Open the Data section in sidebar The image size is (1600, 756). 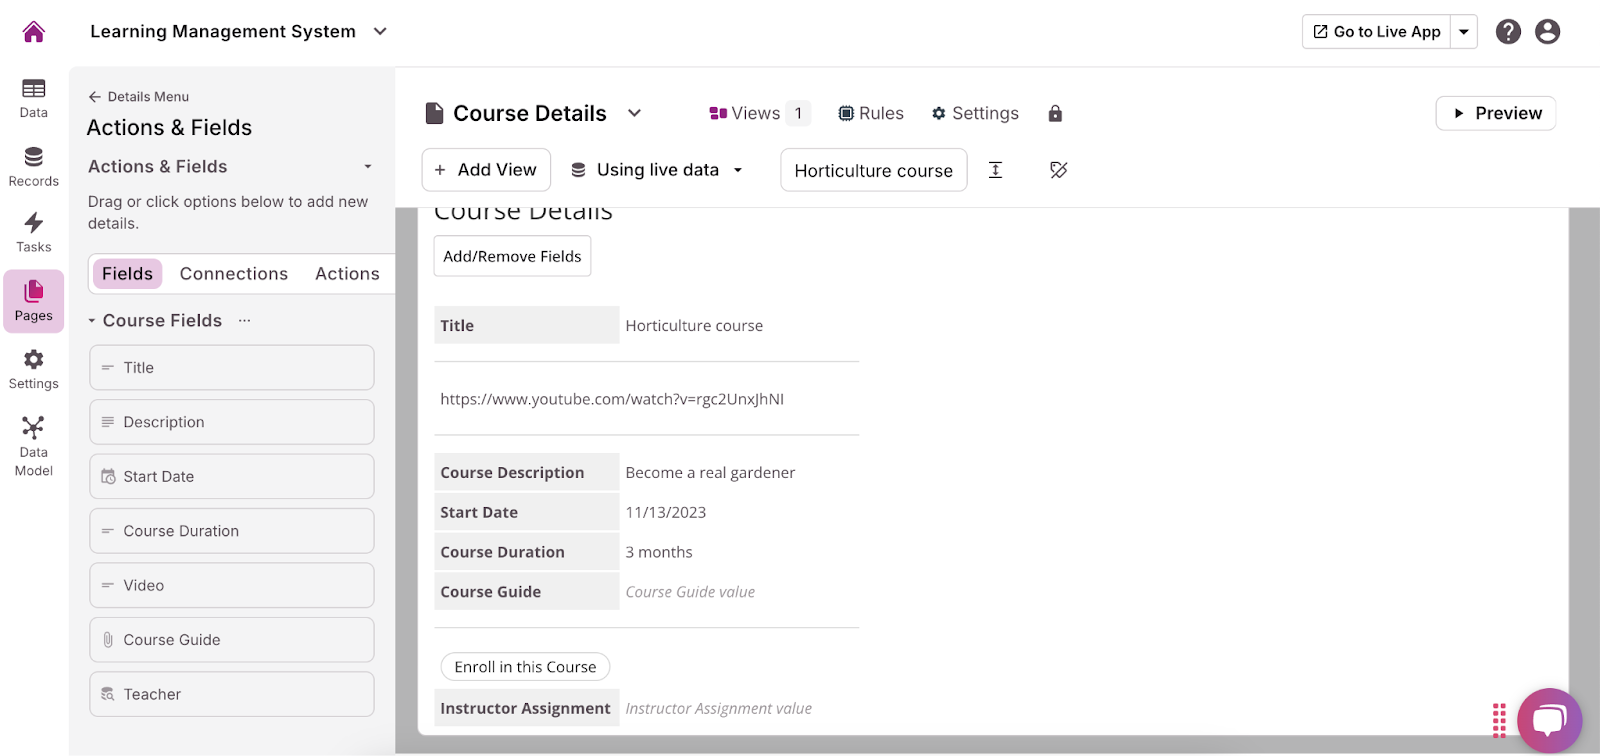coord(33,98)
